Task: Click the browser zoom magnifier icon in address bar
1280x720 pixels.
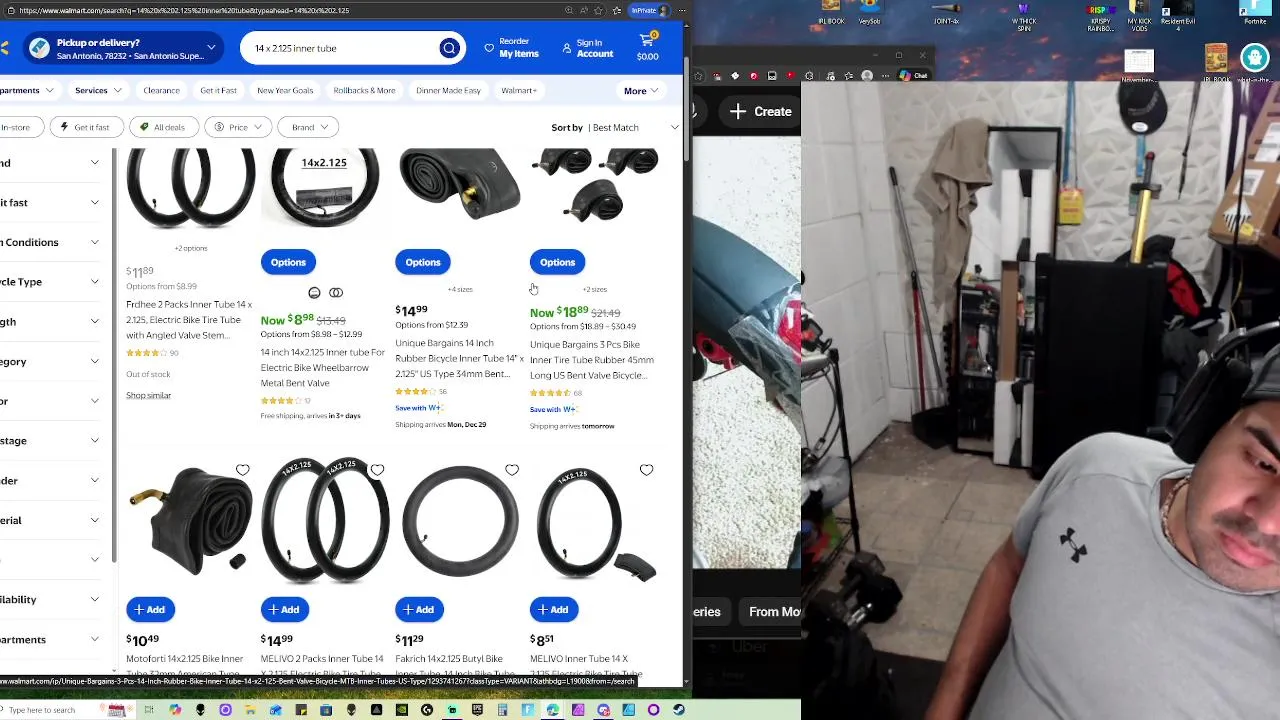Action: click(569, 10)
